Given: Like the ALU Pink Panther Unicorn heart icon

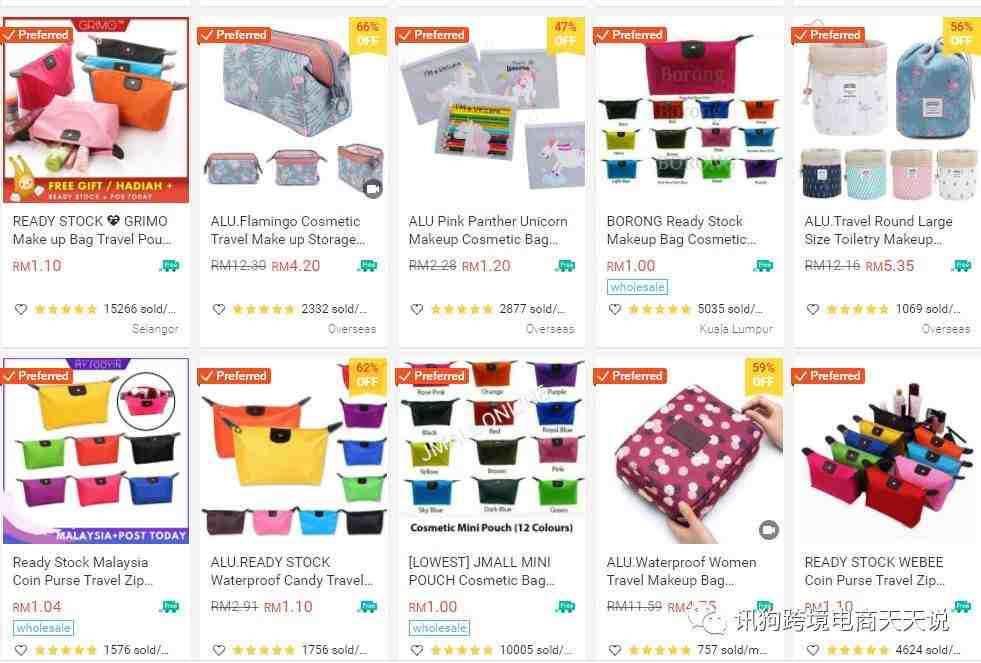Looking at the screenshot, I should [417, 309].
